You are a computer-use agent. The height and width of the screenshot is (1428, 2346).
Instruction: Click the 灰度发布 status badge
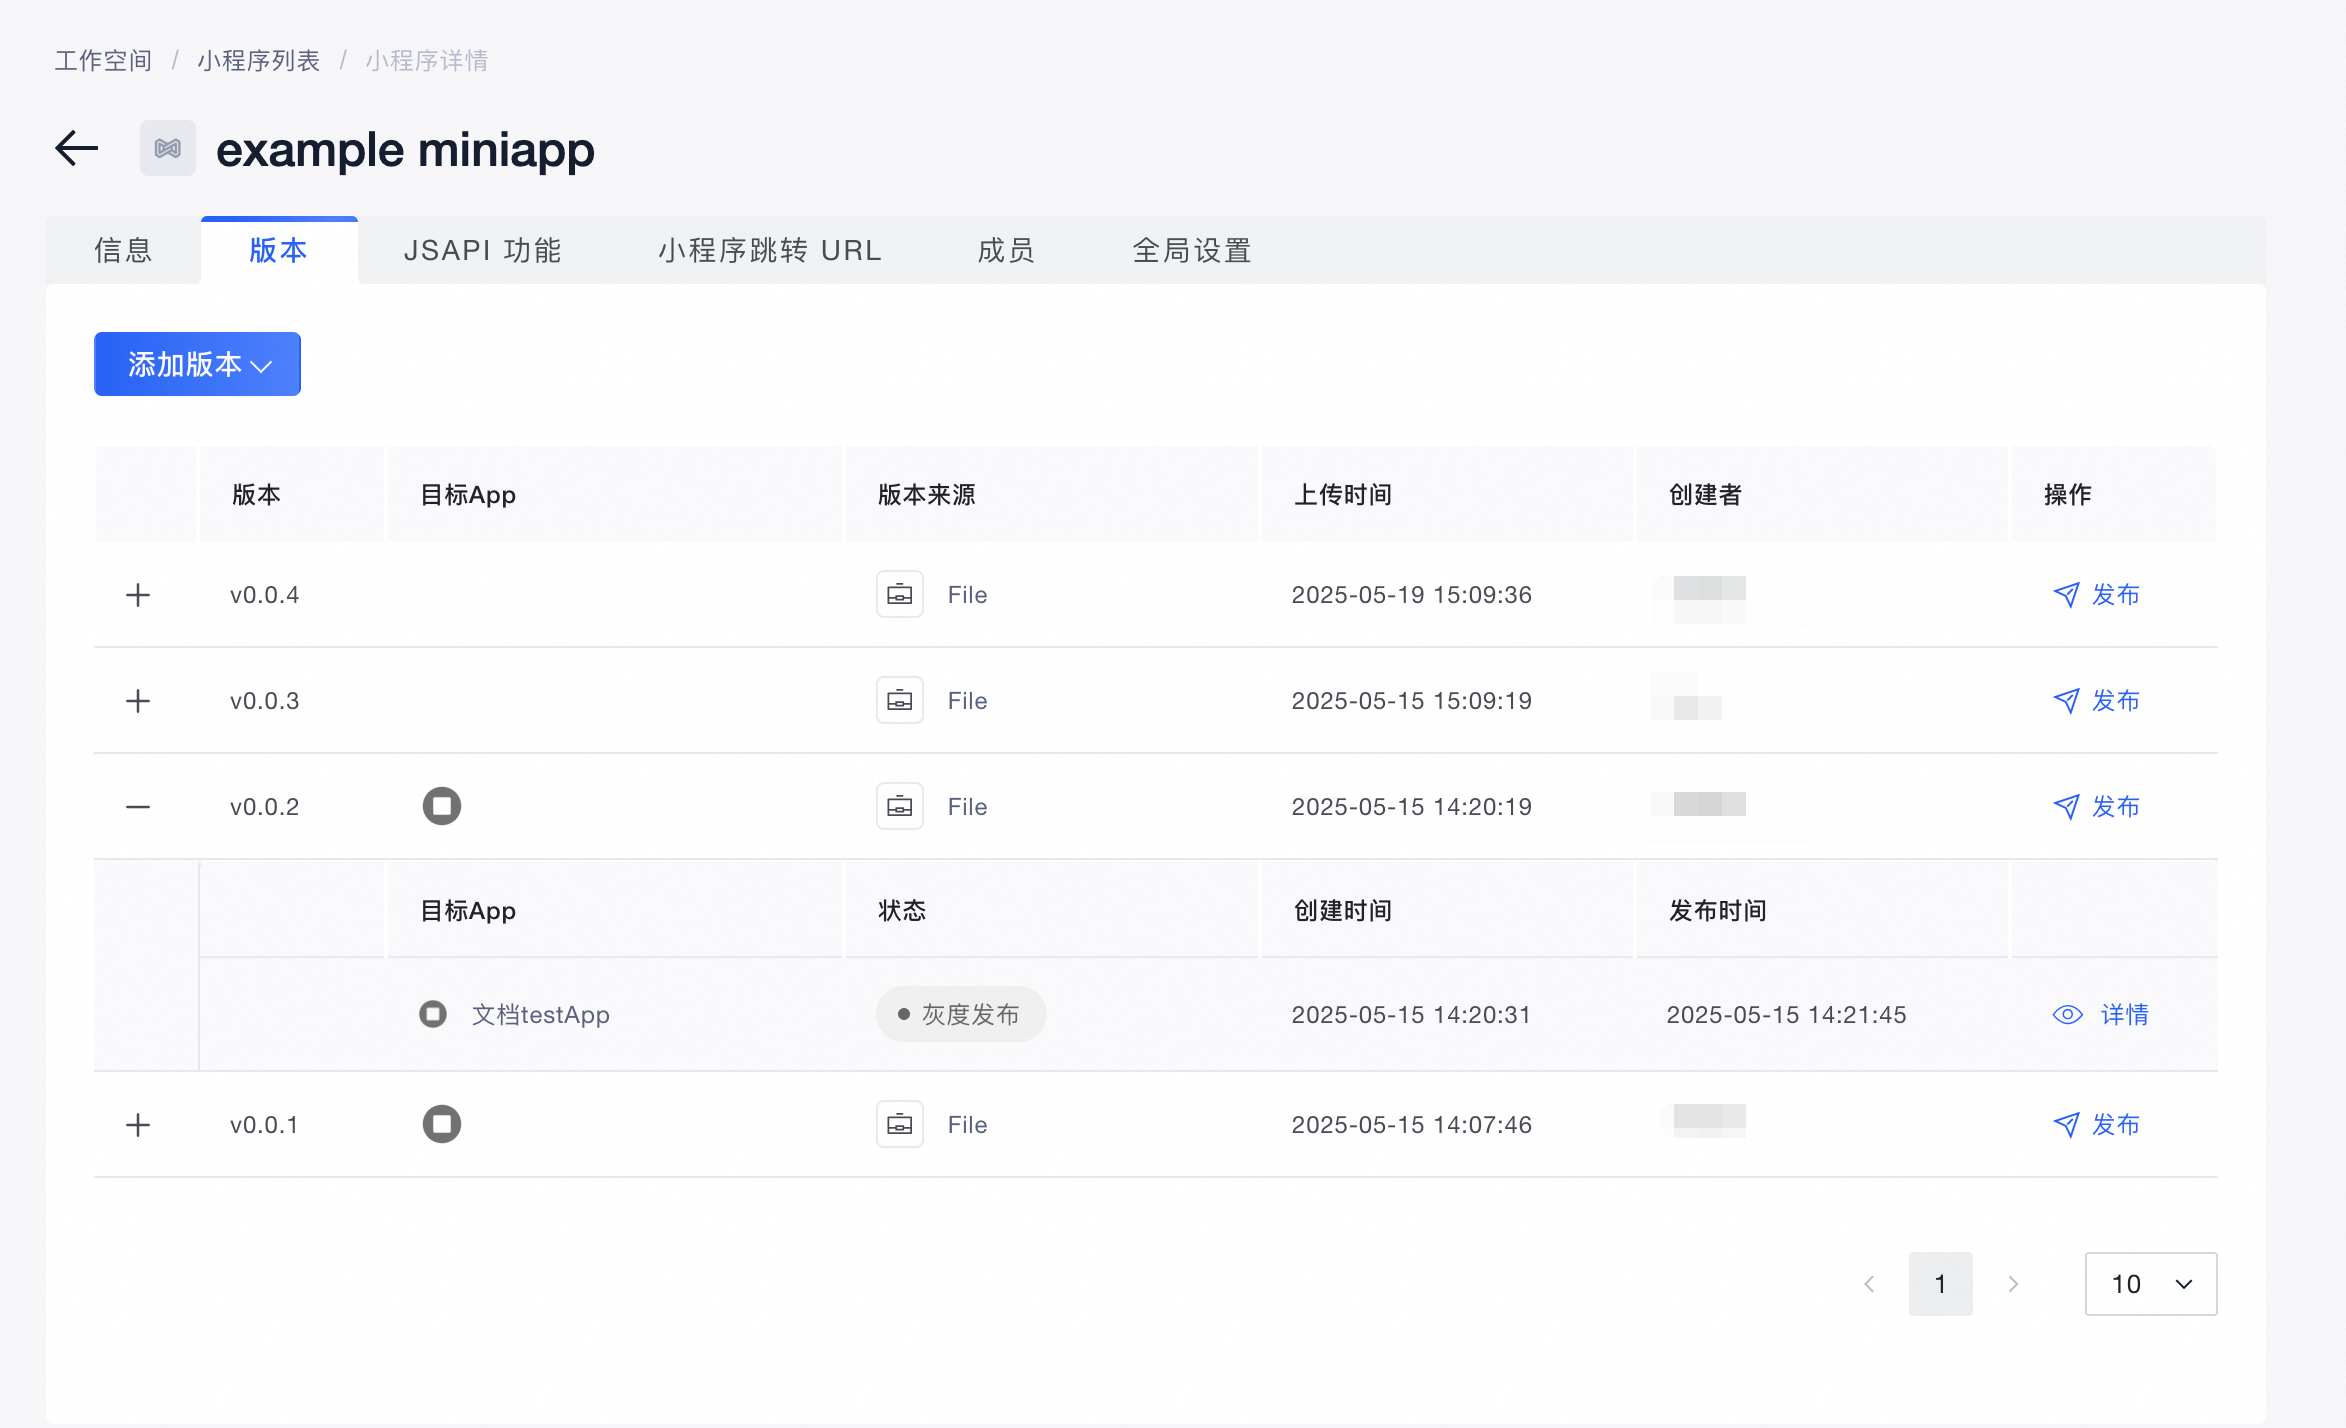[x=961, y=1015]
